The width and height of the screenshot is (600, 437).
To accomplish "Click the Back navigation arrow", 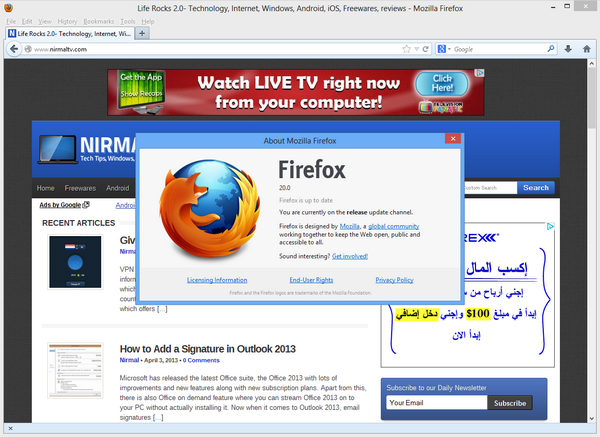I will click(x=14, y=49).
